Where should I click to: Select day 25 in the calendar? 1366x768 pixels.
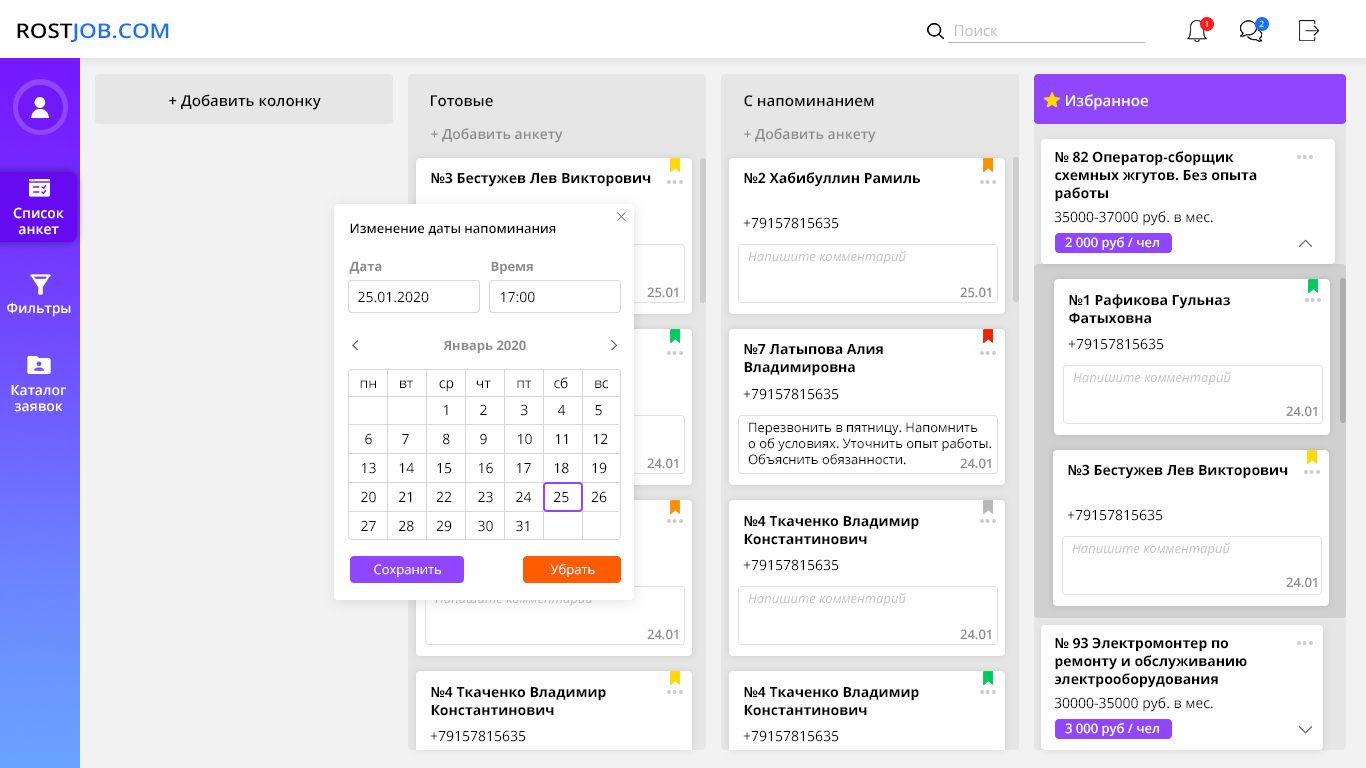pos(562,497)
